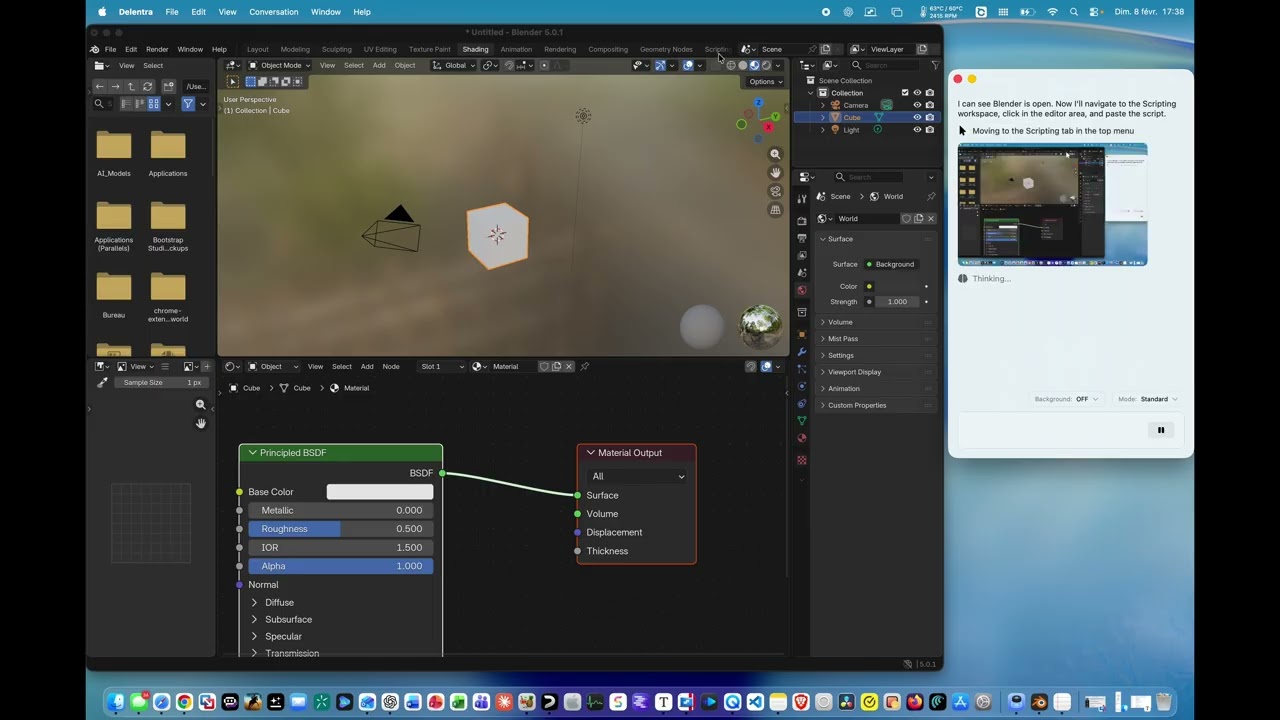Click the zoom magnifier icon in 3D viewport
The height and width of the screenshot is (720, 1280).
coord(775,154)
